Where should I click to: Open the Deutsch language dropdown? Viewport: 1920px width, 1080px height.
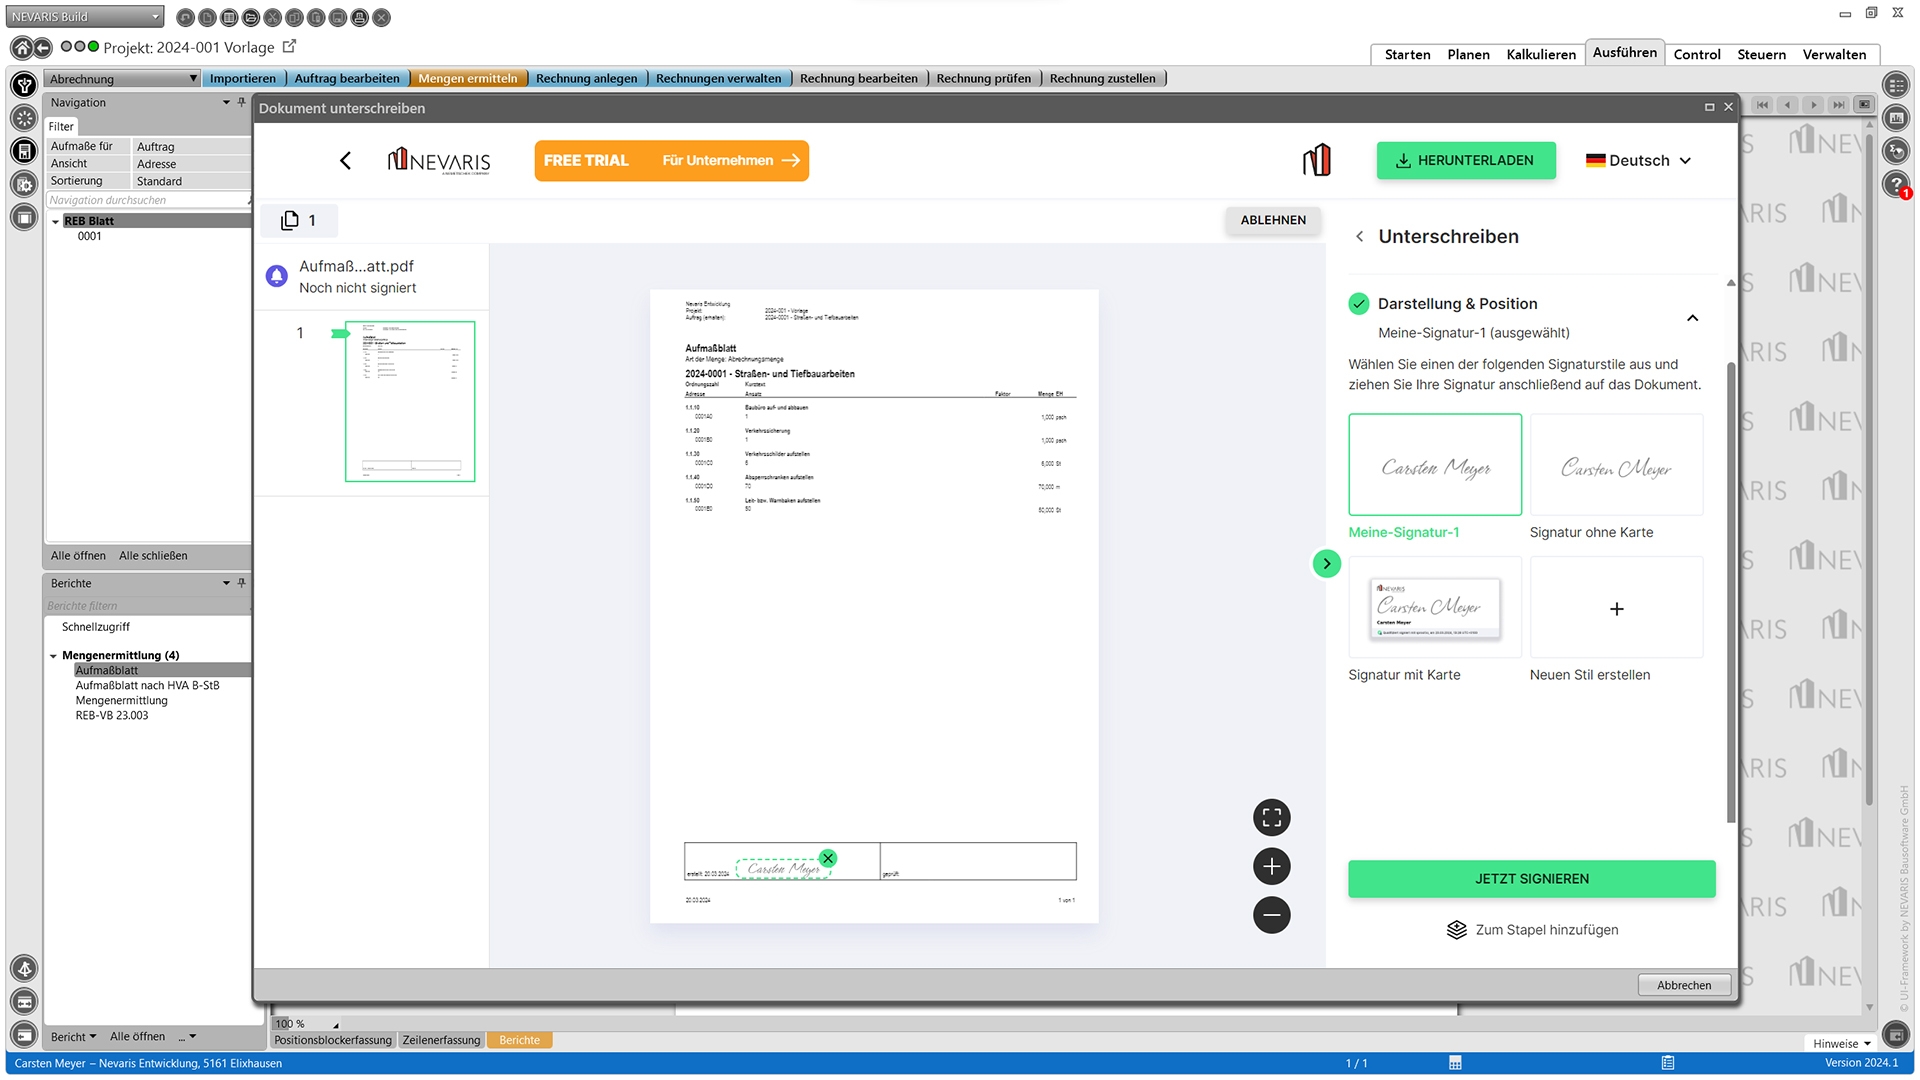[1638, 160]
